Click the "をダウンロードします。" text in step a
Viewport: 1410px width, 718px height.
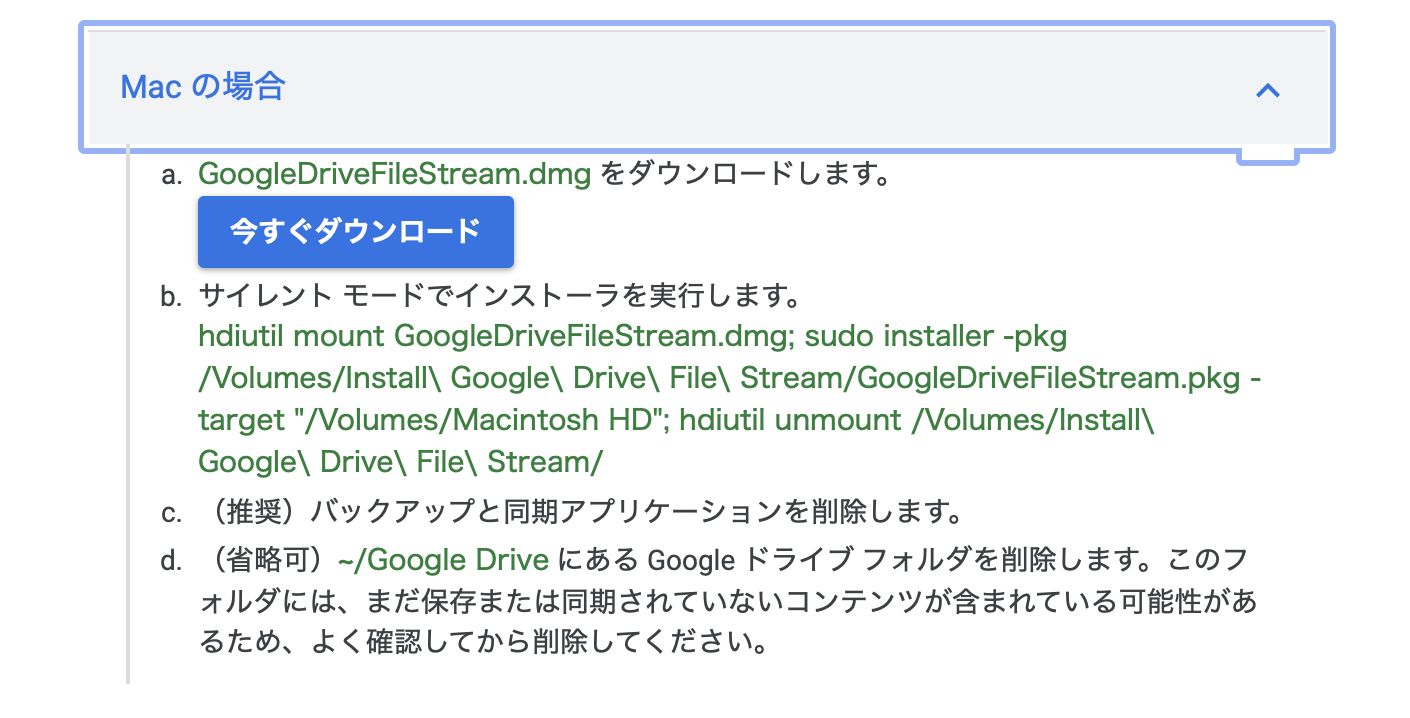pyautogui.click(x=745, y=174)
